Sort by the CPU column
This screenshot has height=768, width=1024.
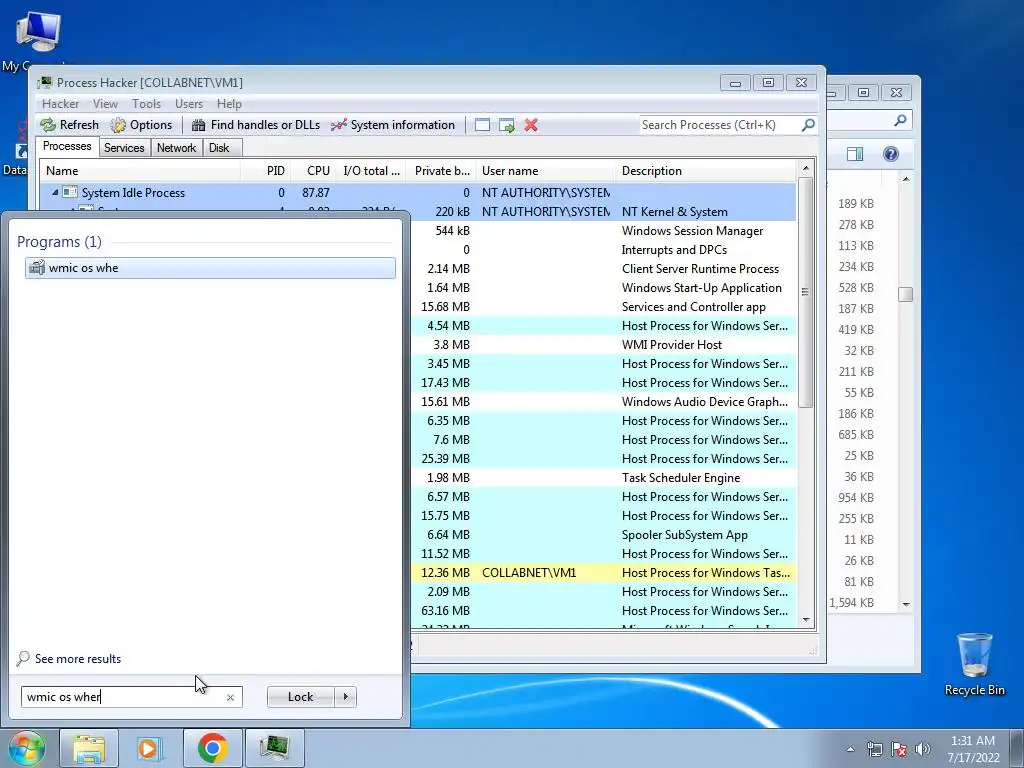pyautogui.click(x=313, y=170)
